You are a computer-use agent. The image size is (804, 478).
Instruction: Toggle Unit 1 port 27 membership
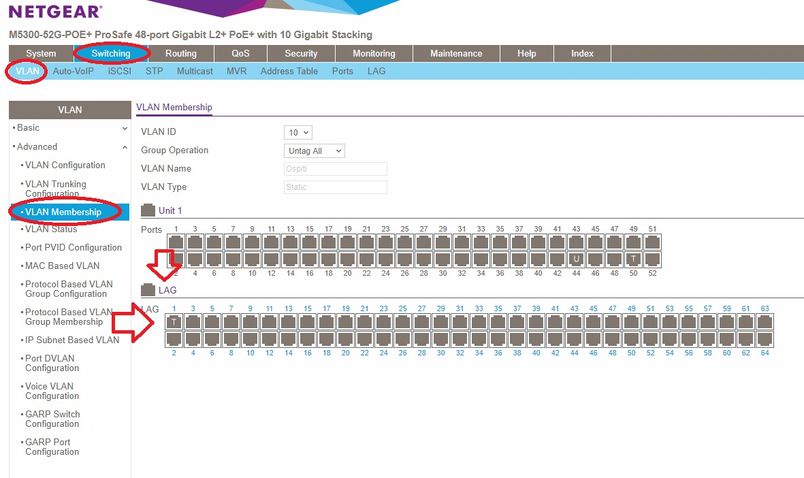424,242
